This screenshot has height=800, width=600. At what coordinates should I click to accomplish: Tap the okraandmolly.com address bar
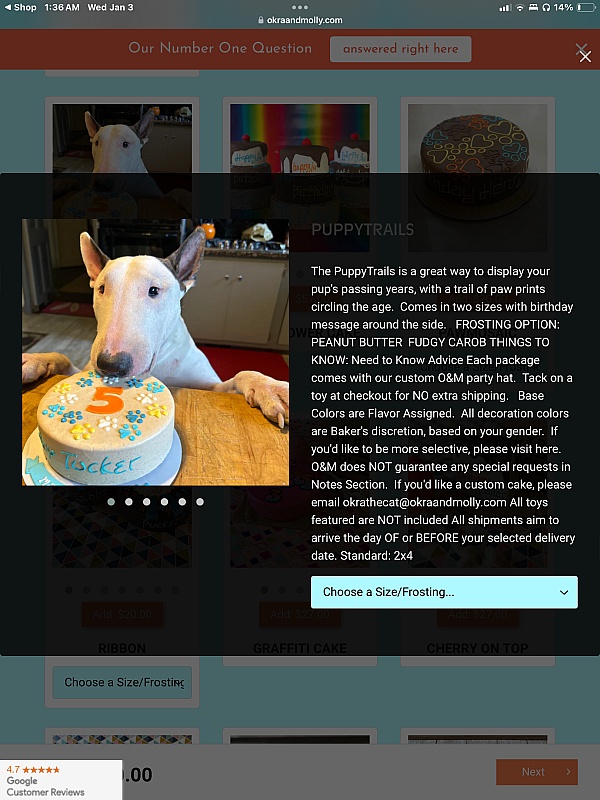300,20
